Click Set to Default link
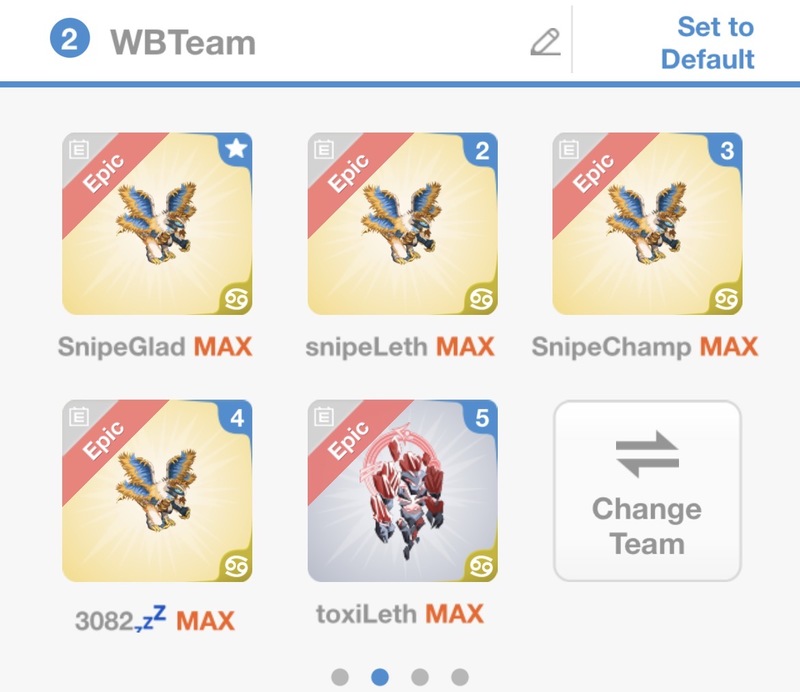800x692 pixels. point(708,43)
